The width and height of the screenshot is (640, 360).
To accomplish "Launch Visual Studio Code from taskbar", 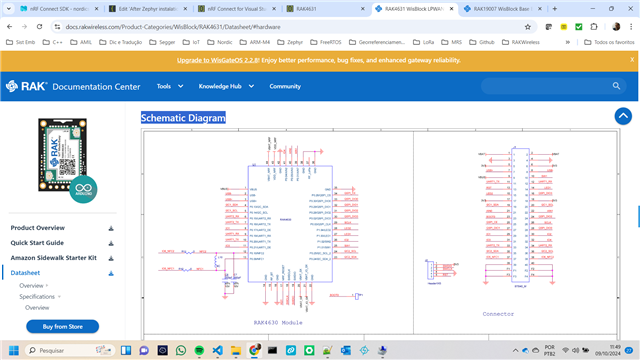I will pos(218,350).
